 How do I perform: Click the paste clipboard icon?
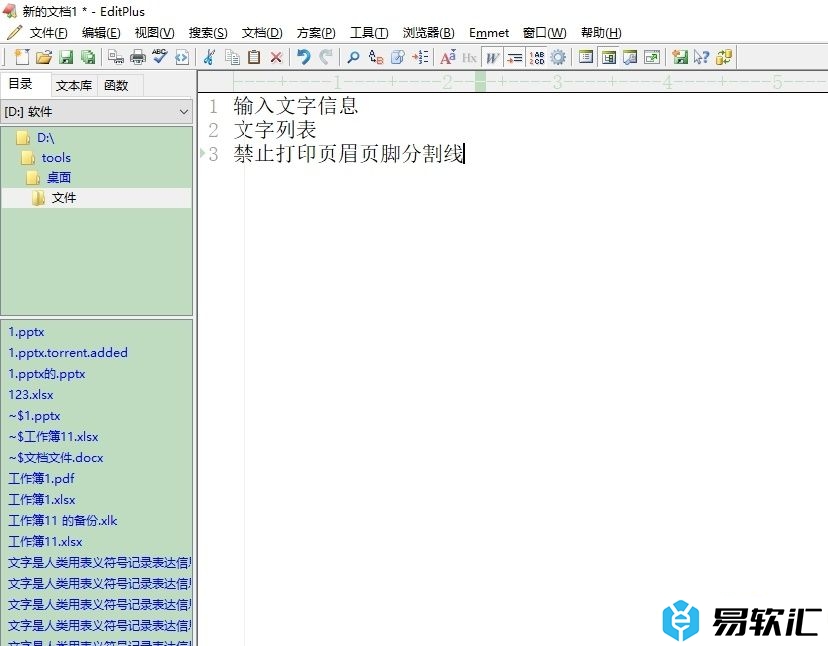(254, 57)
